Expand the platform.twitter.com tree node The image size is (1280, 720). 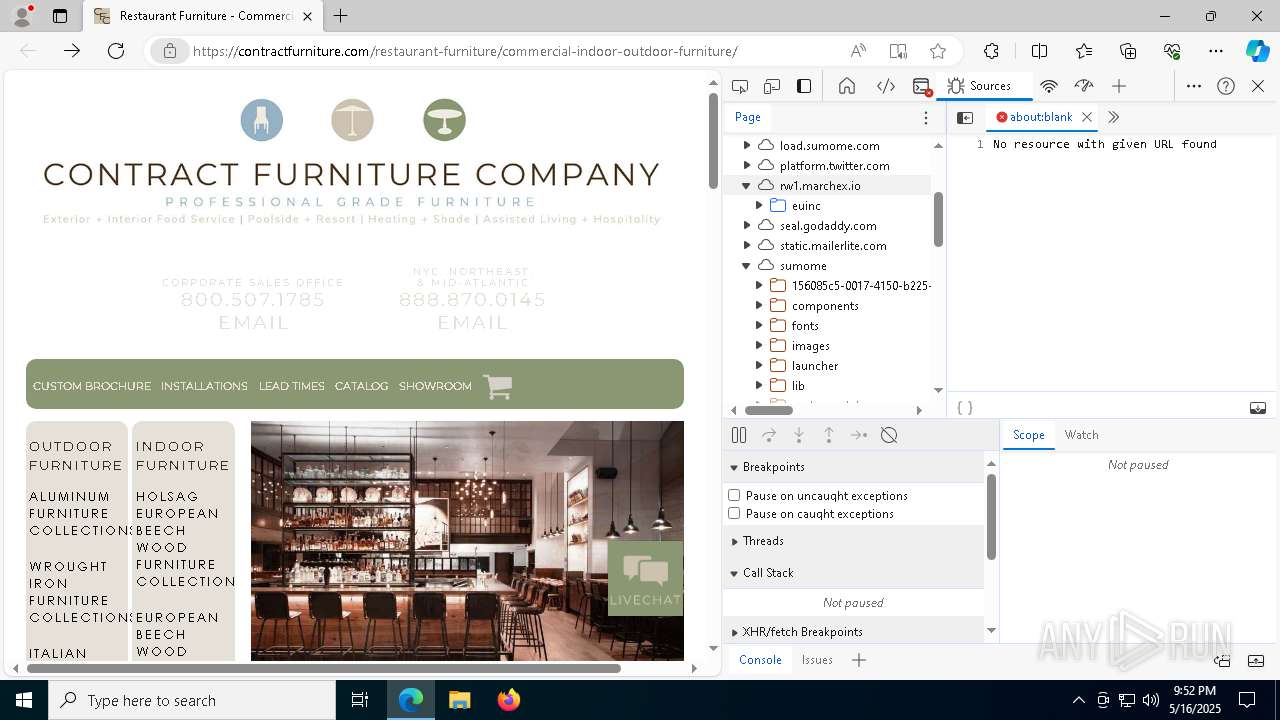(x=747, y=166)
